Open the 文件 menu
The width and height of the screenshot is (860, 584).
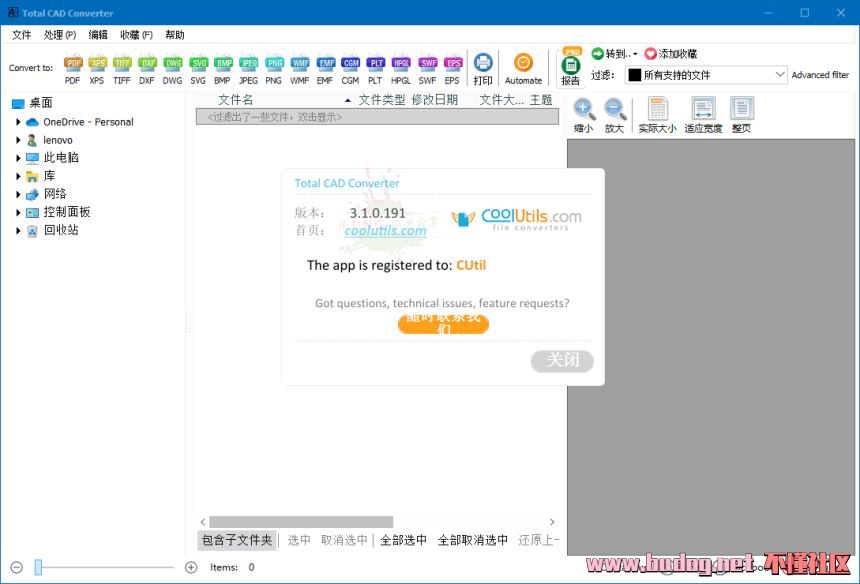click(21, 35)
